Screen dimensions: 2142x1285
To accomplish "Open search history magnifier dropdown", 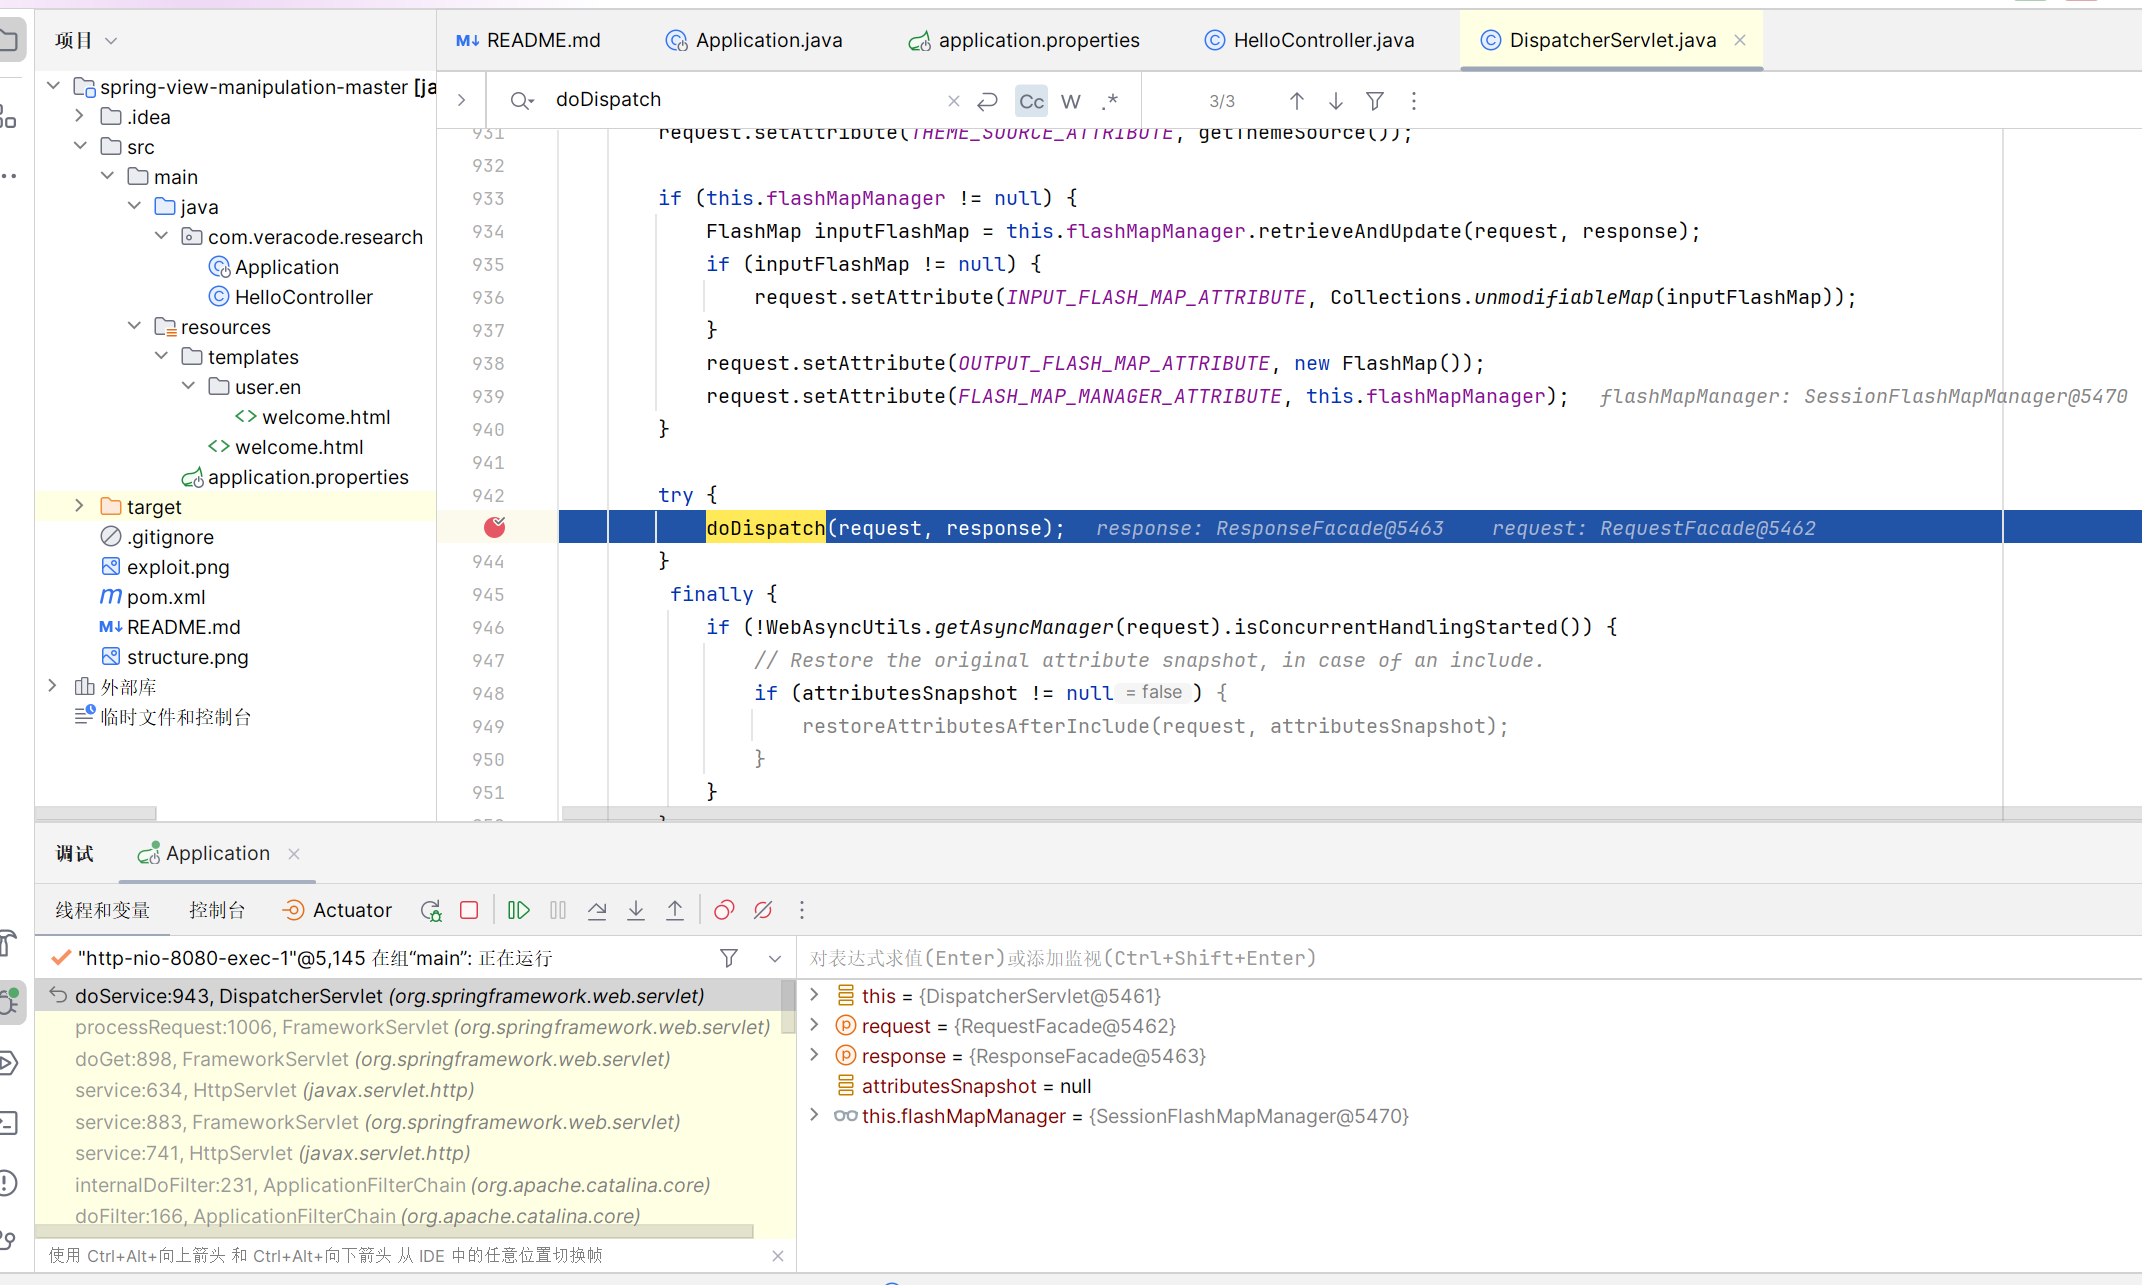I will pos(522,100).
